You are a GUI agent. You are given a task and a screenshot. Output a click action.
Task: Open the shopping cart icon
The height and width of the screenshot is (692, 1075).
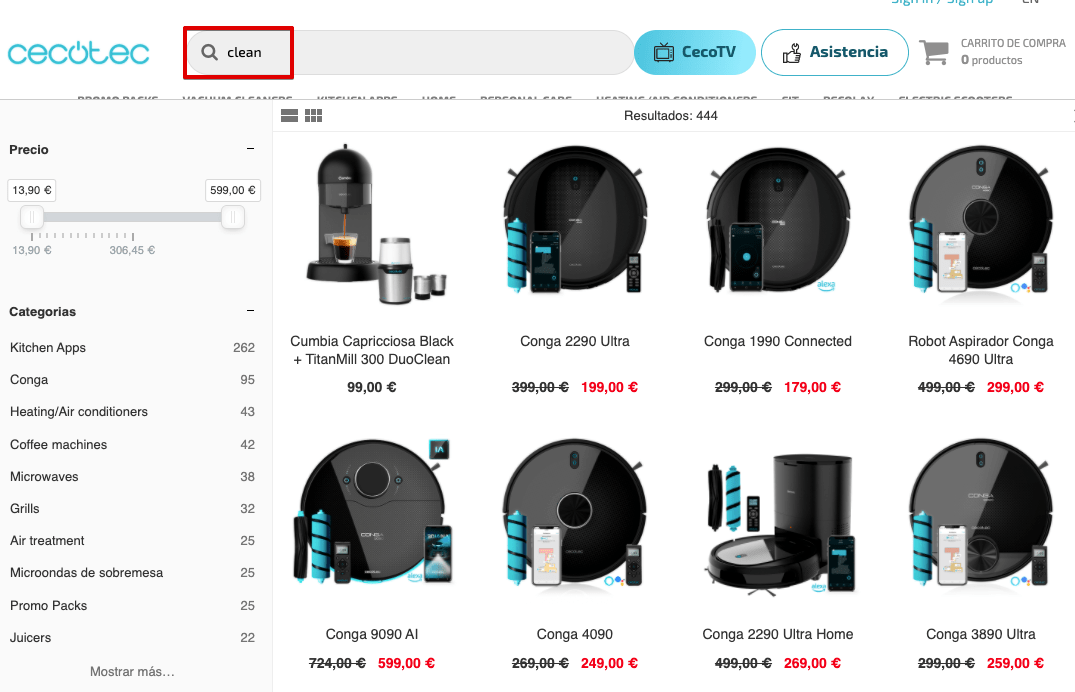click(x=934, y=53)
